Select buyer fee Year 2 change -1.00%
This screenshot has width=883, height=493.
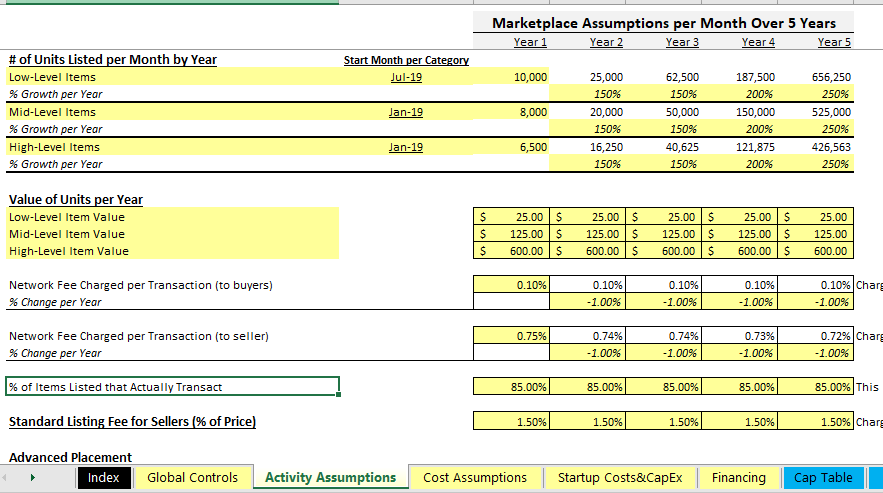click(x=587, y=302)
